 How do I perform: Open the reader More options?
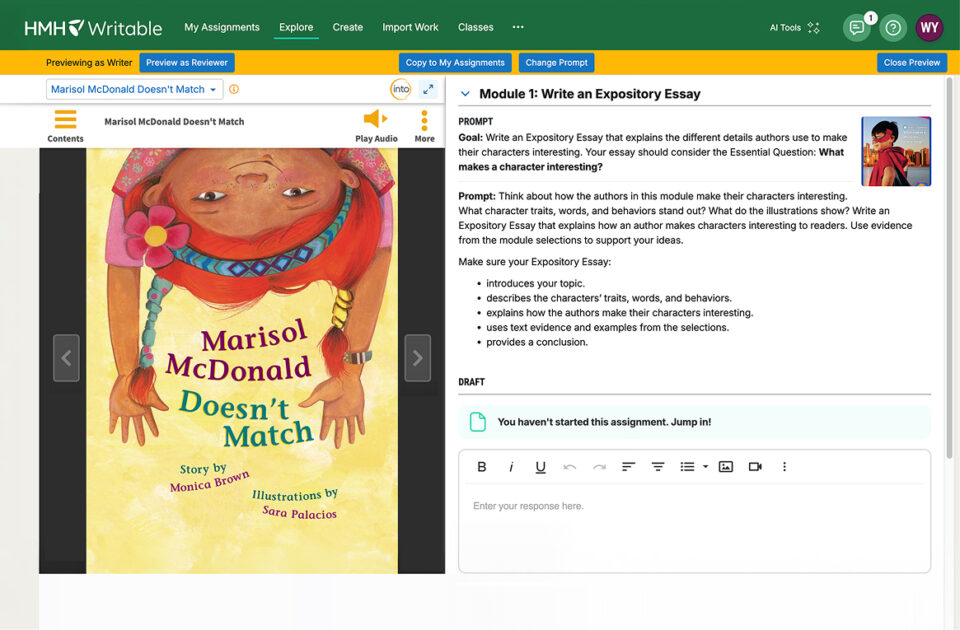(424, 126)
